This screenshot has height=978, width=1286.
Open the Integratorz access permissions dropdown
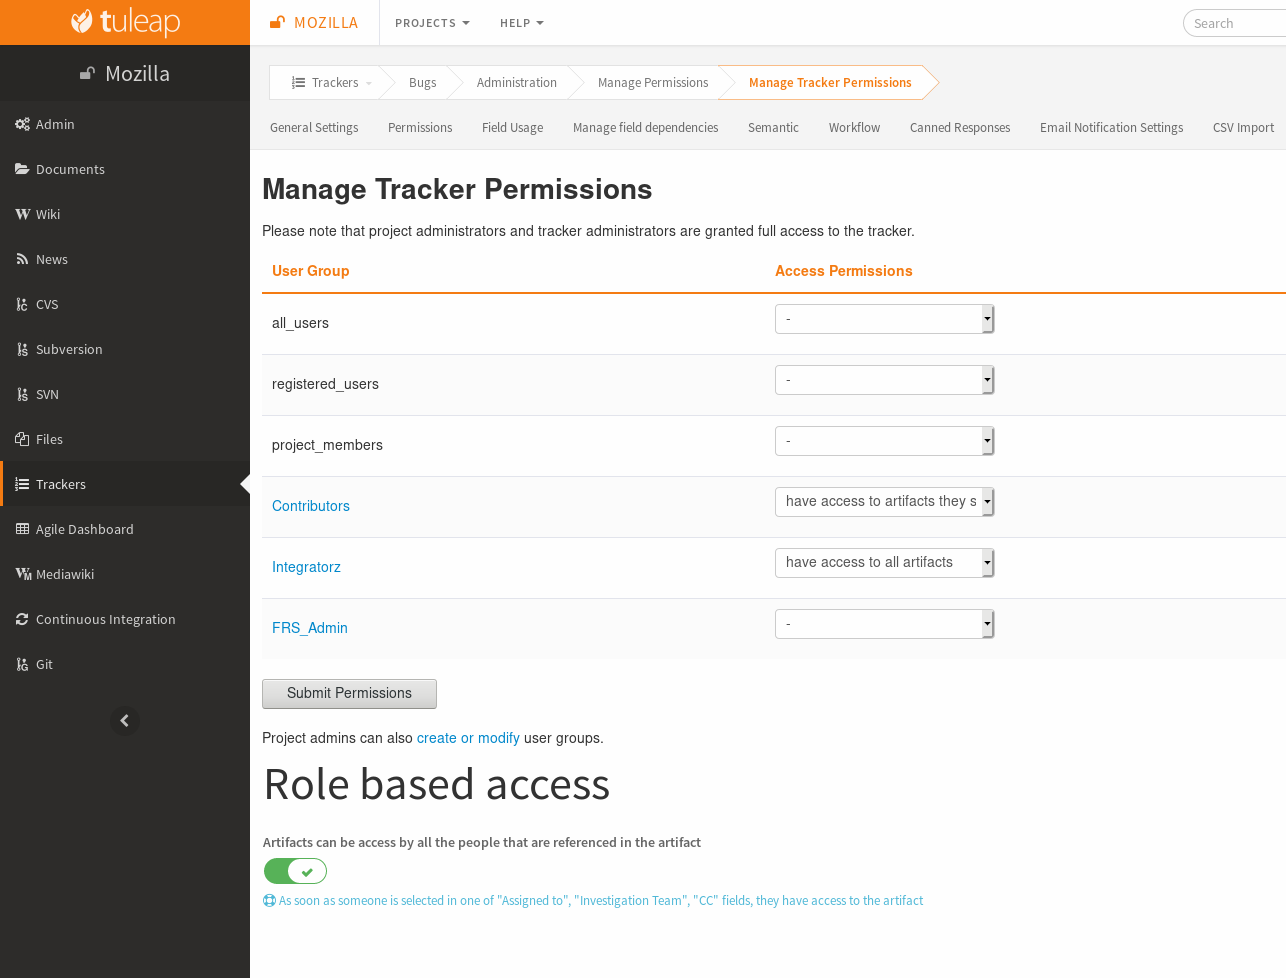[x=884, y=563]
